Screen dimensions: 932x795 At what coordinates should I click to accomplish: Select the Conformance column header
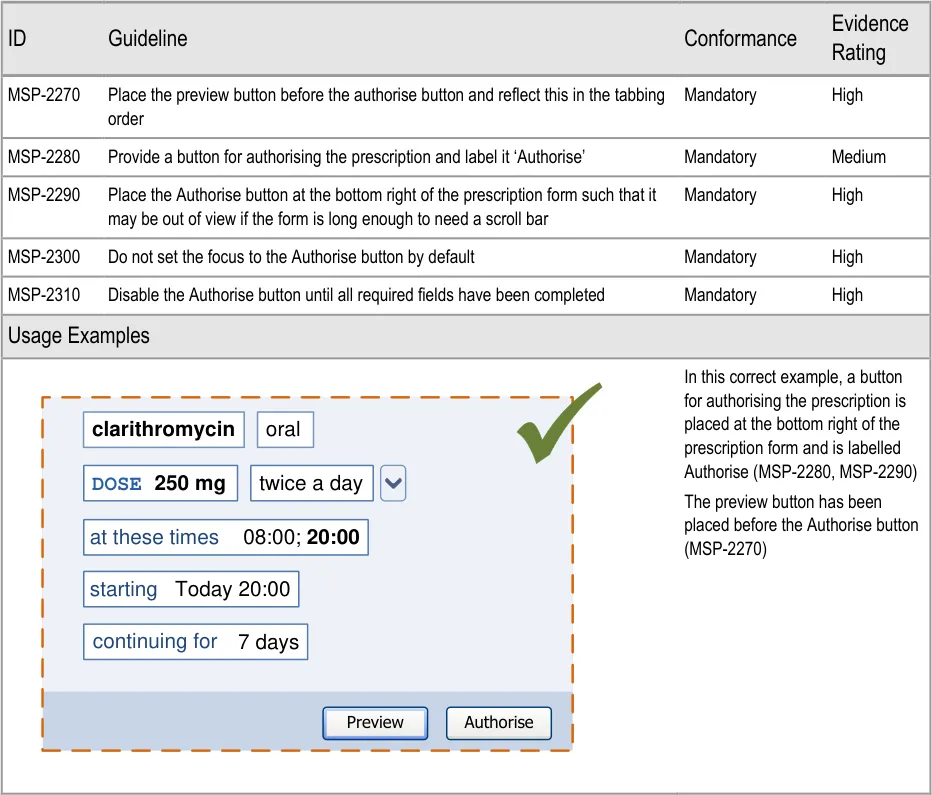(740, 39)
